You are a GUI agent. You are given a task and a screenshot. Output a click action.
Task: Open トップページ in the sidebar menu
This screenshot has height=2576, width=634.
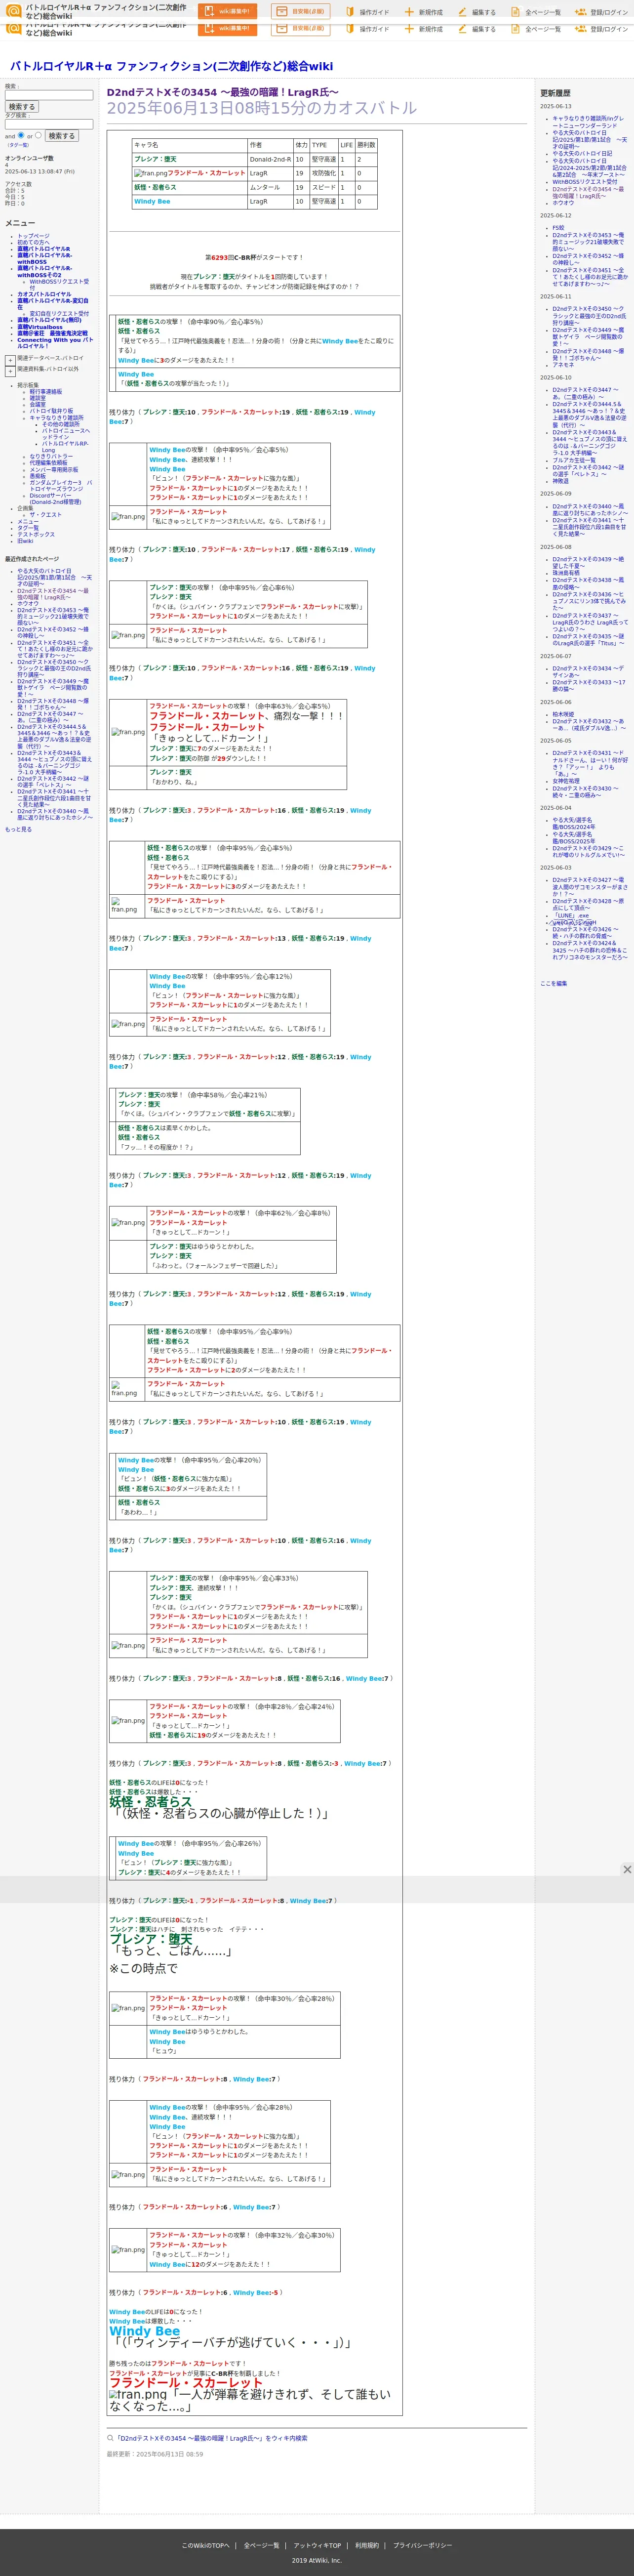[33, 236]
